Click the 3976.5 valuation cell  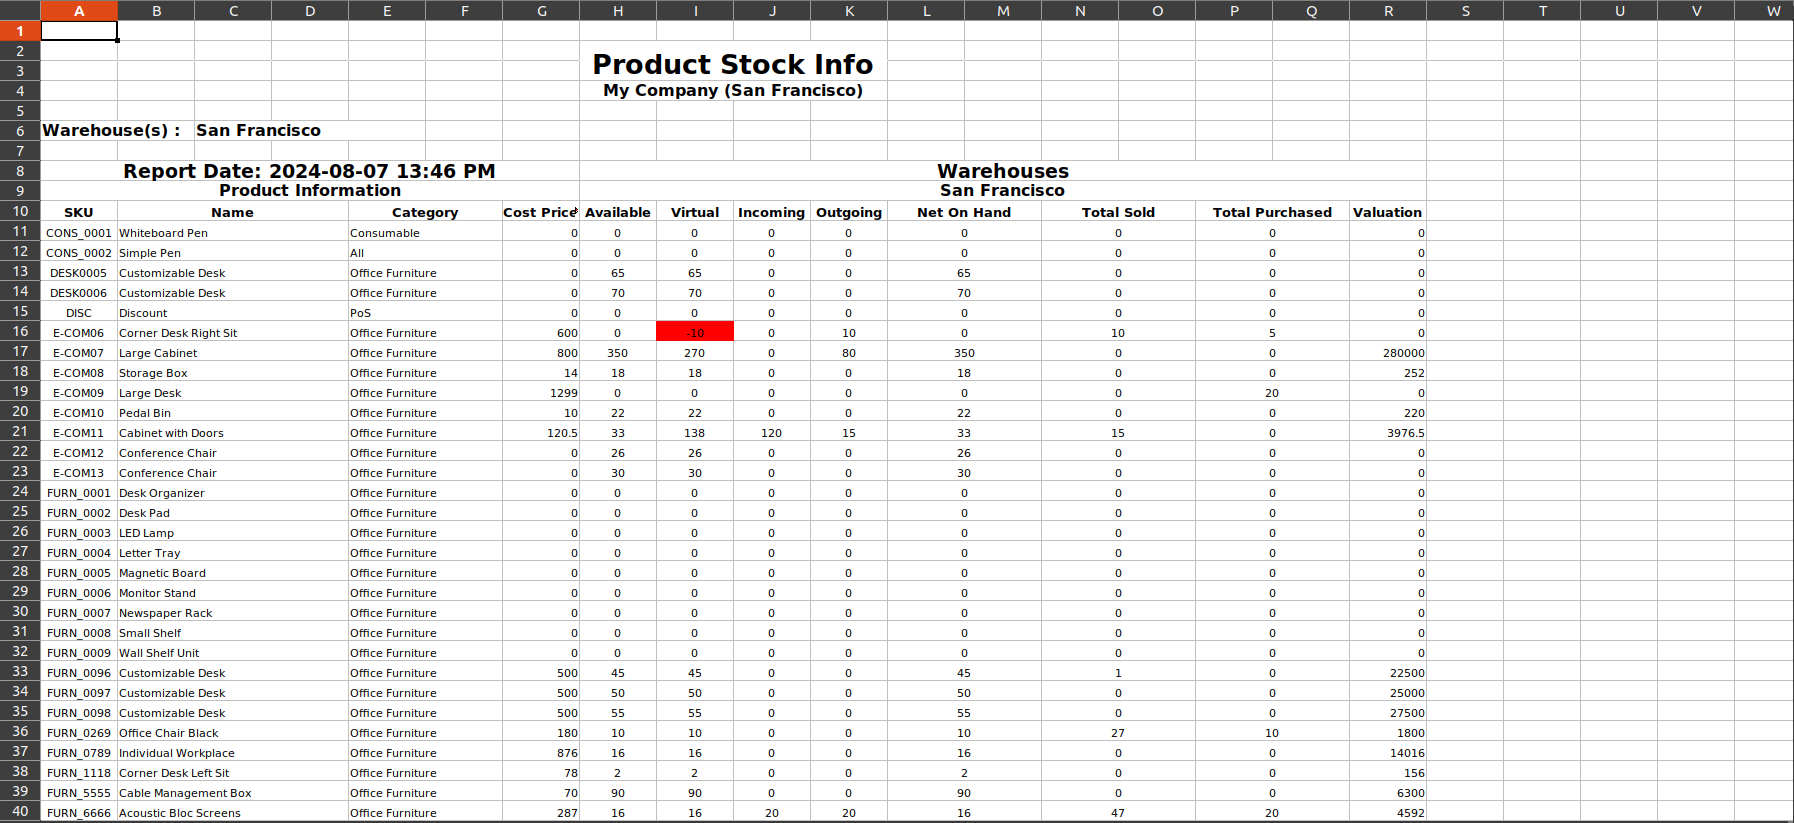[x=1388, y=432]
